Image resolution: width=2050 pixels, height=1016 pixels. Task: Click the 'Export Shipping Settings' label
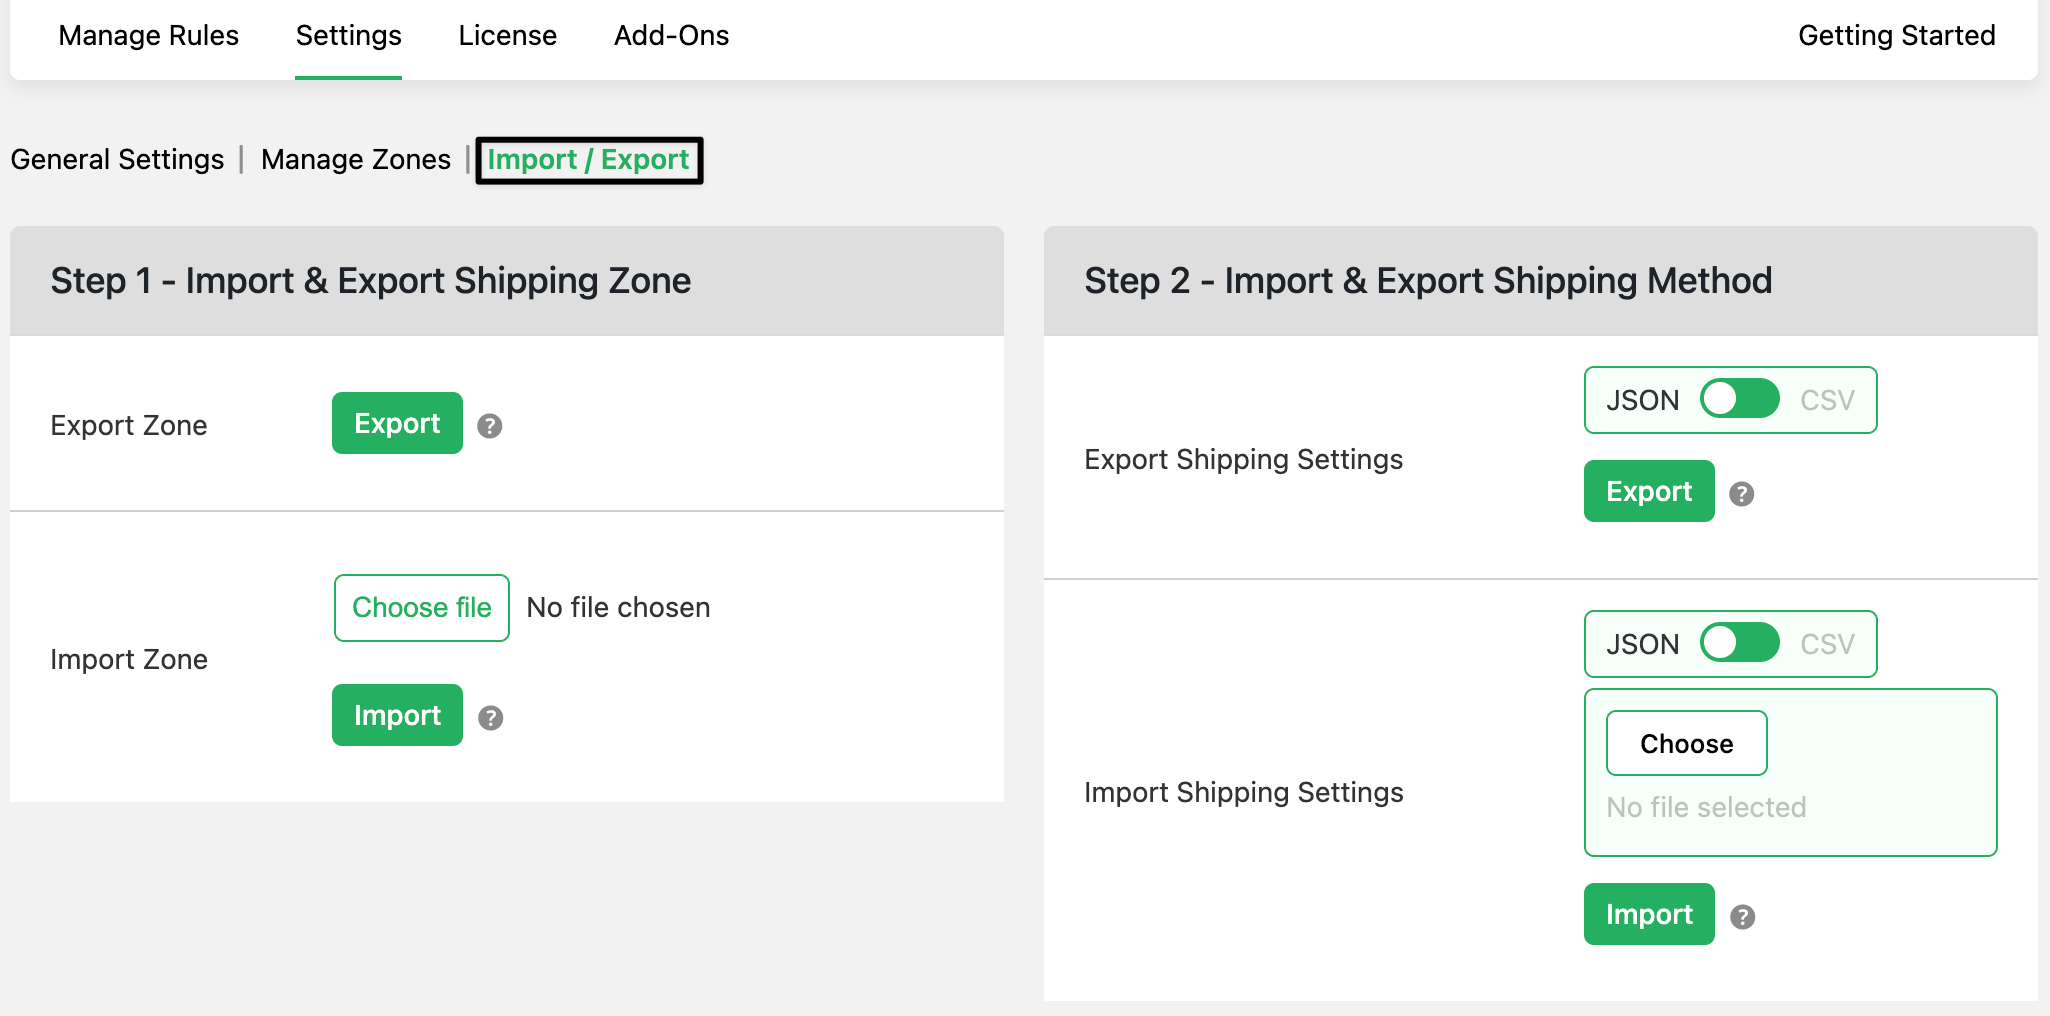1243,460
